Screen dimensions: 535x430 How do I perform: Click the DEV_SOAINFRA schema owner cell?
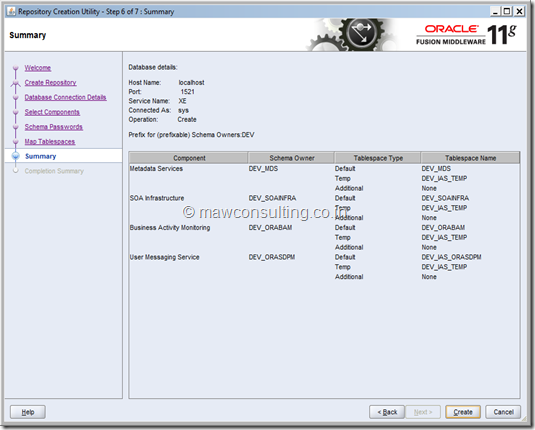pos(272,198)
